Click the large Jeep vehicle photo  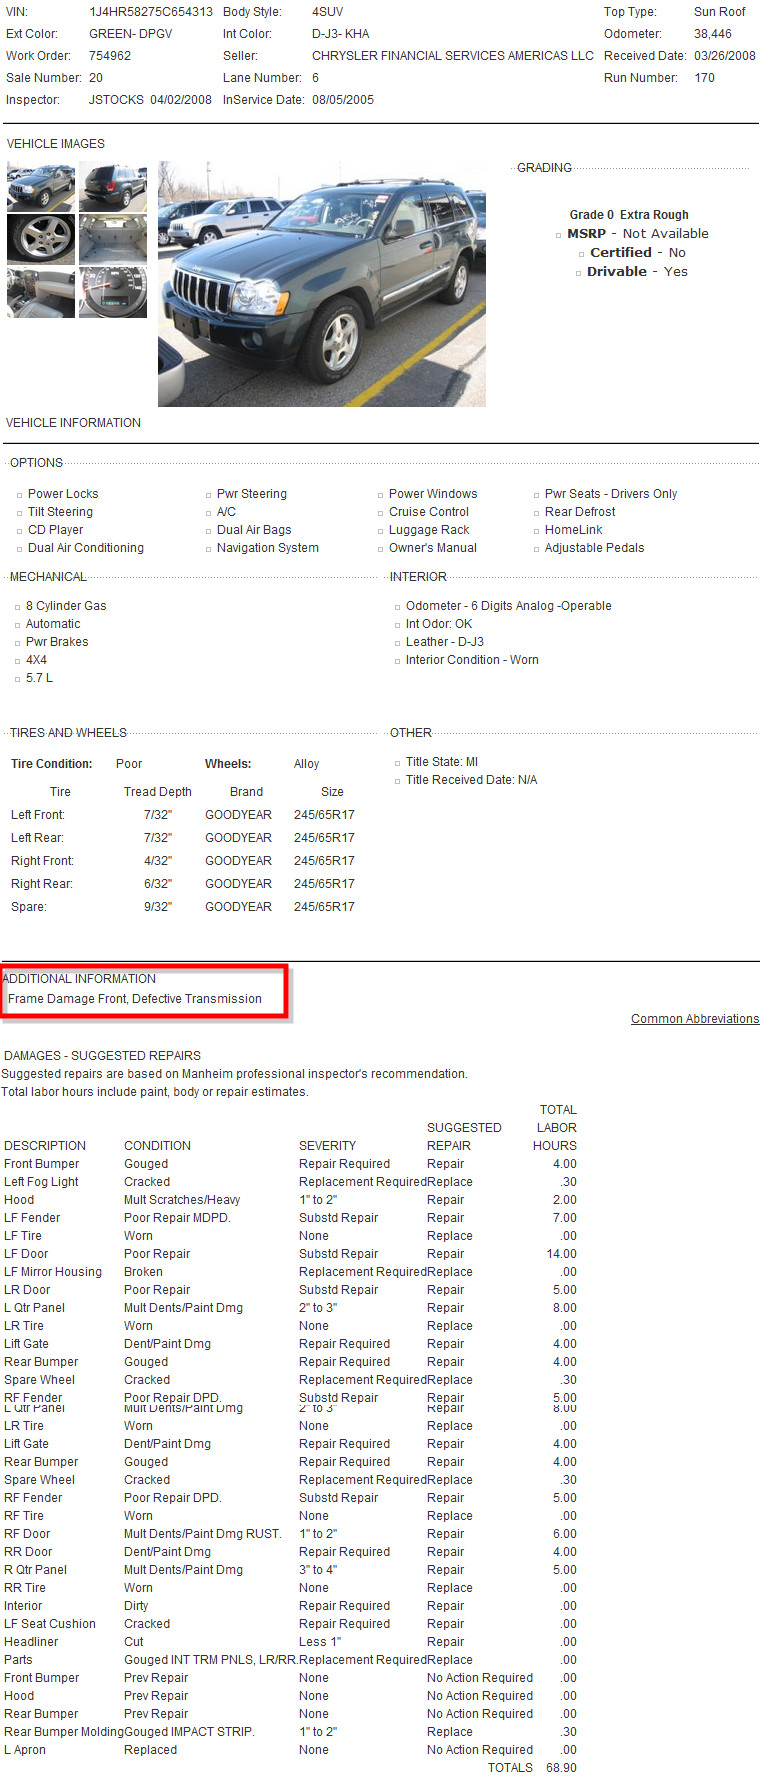pyautogui.click(x=322, y=284)
